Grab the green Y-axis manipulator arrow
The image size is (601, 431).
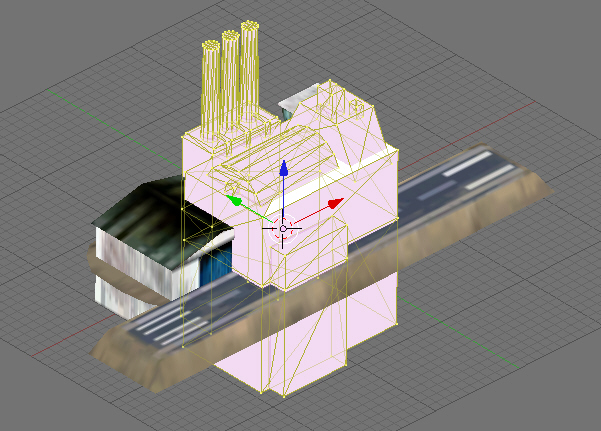tap(233, 200)
